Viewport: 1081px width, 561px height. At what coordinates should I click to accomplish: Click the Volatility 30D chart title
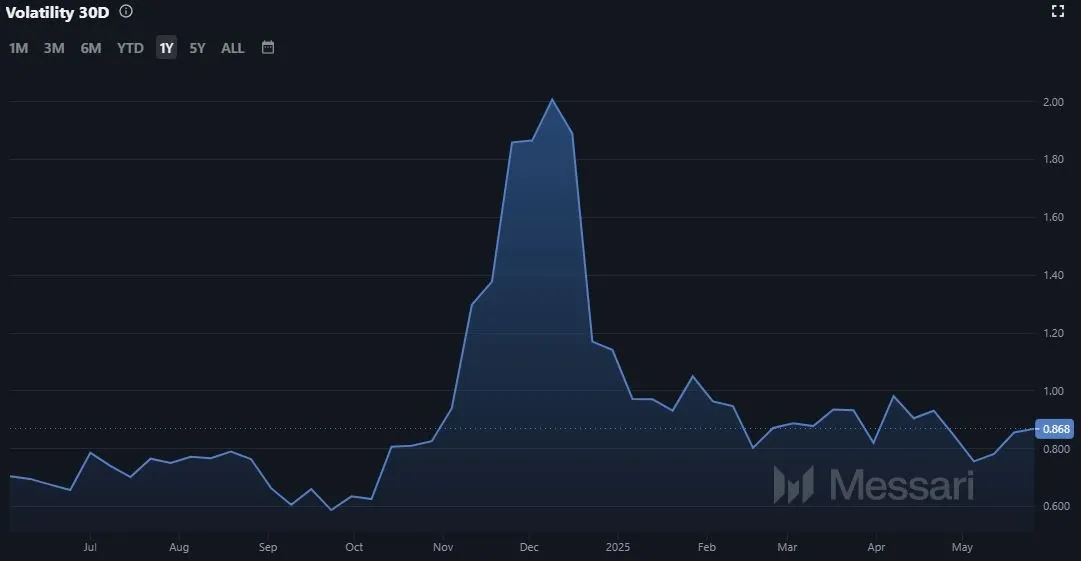(57, 12)
